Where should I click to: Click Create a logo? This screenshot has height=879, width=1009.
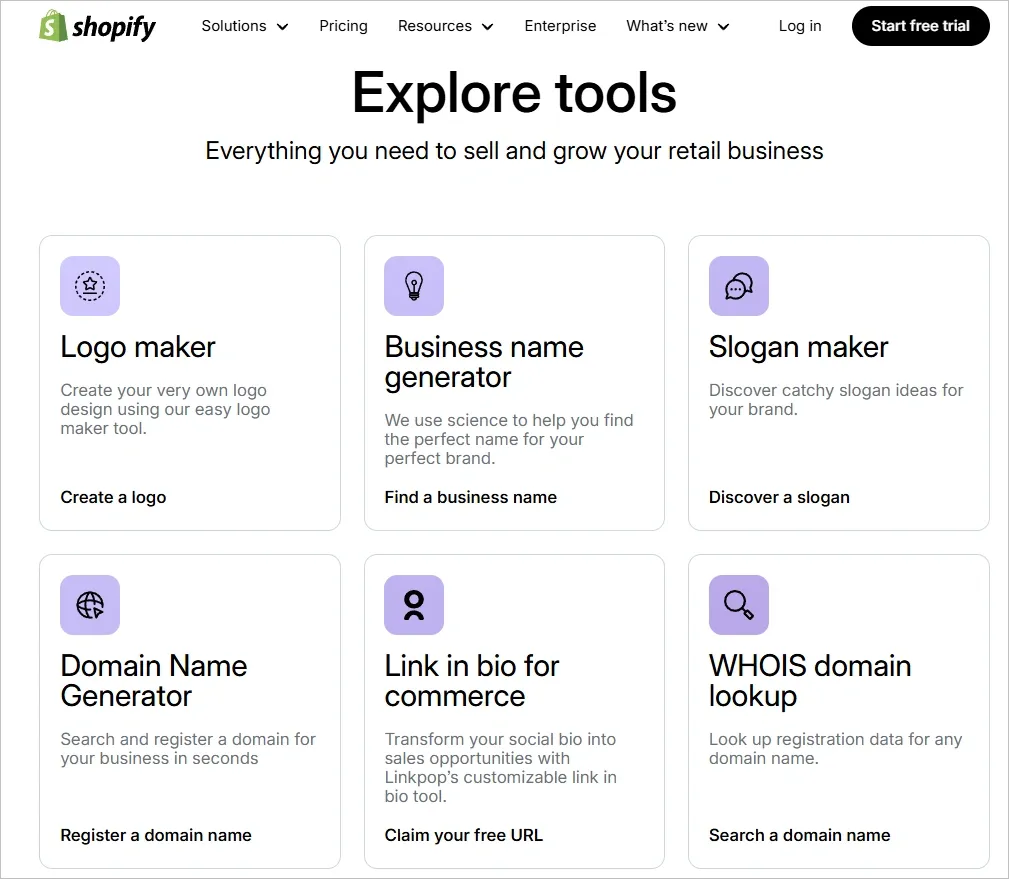pos(113,497)
